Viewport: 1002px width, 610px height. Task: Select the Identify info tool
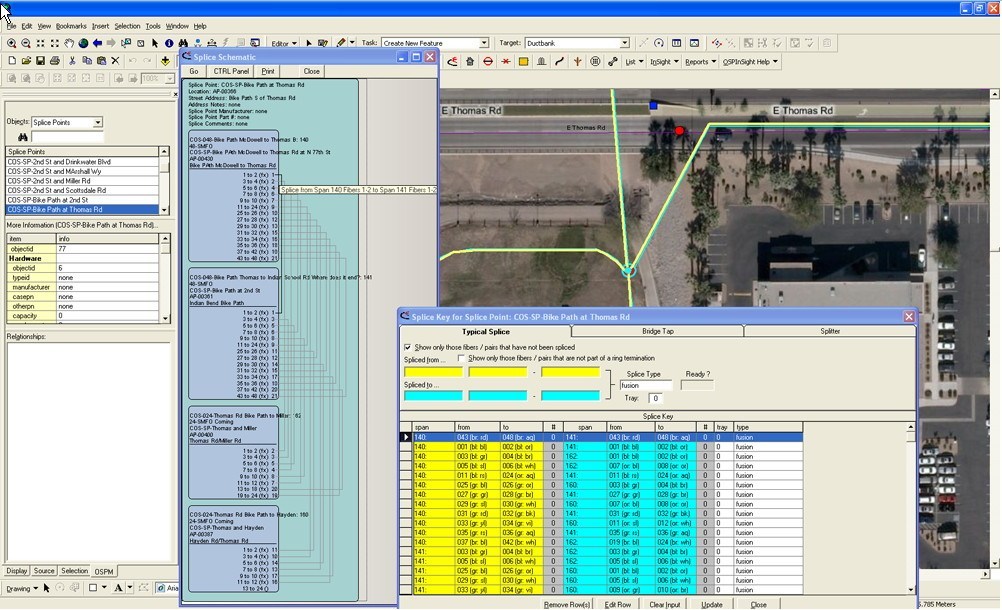click(x=169, y=43)
